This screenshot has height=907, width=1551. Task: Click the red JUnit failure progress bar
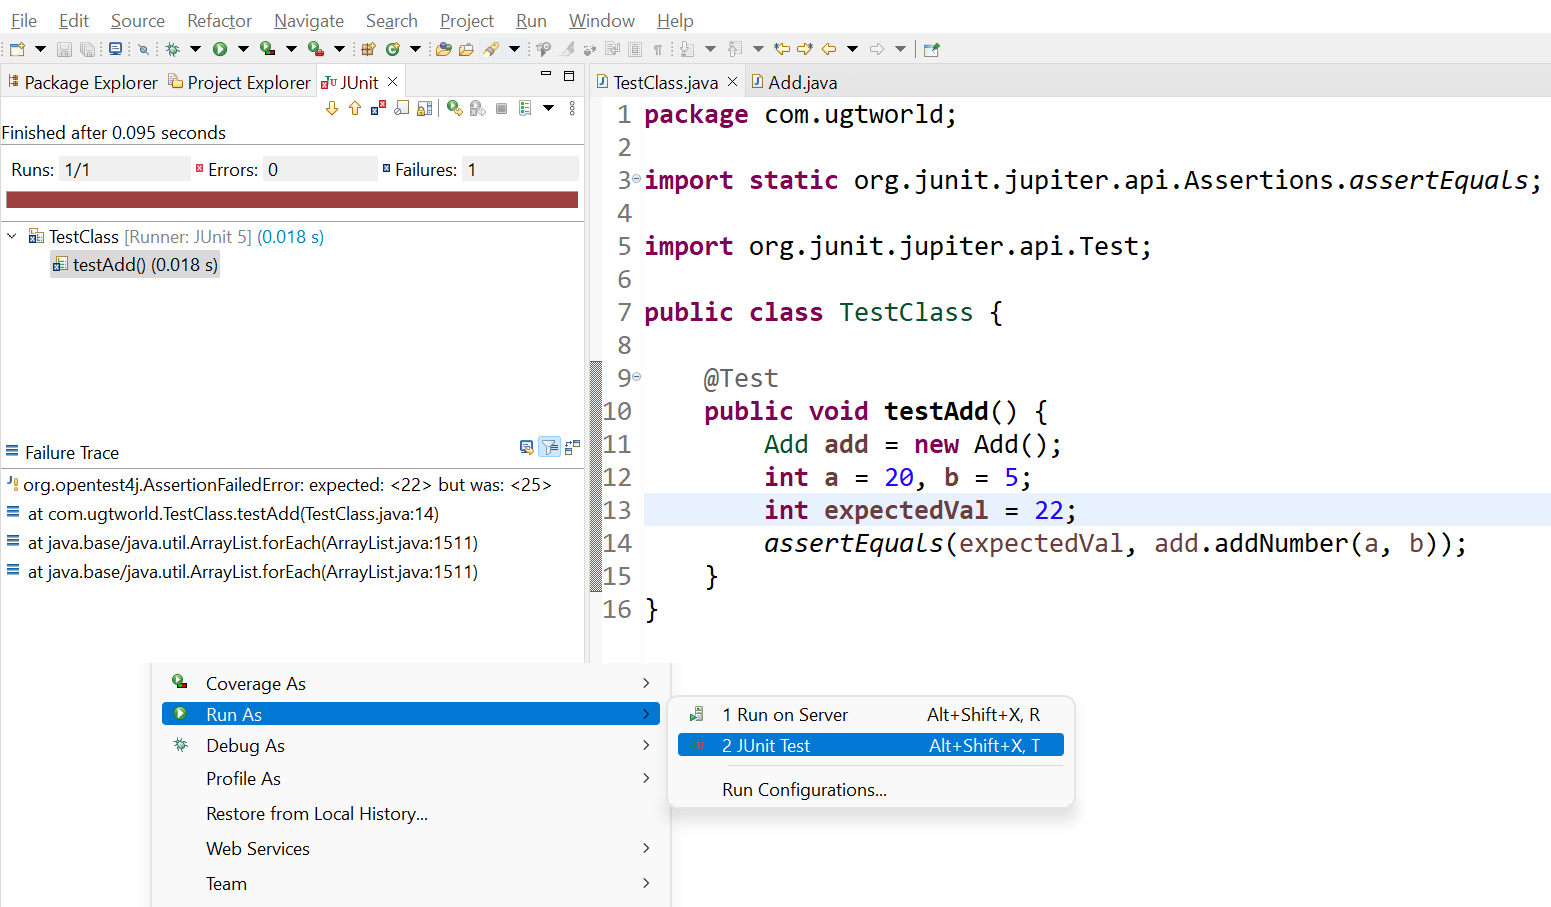[292, 200]
